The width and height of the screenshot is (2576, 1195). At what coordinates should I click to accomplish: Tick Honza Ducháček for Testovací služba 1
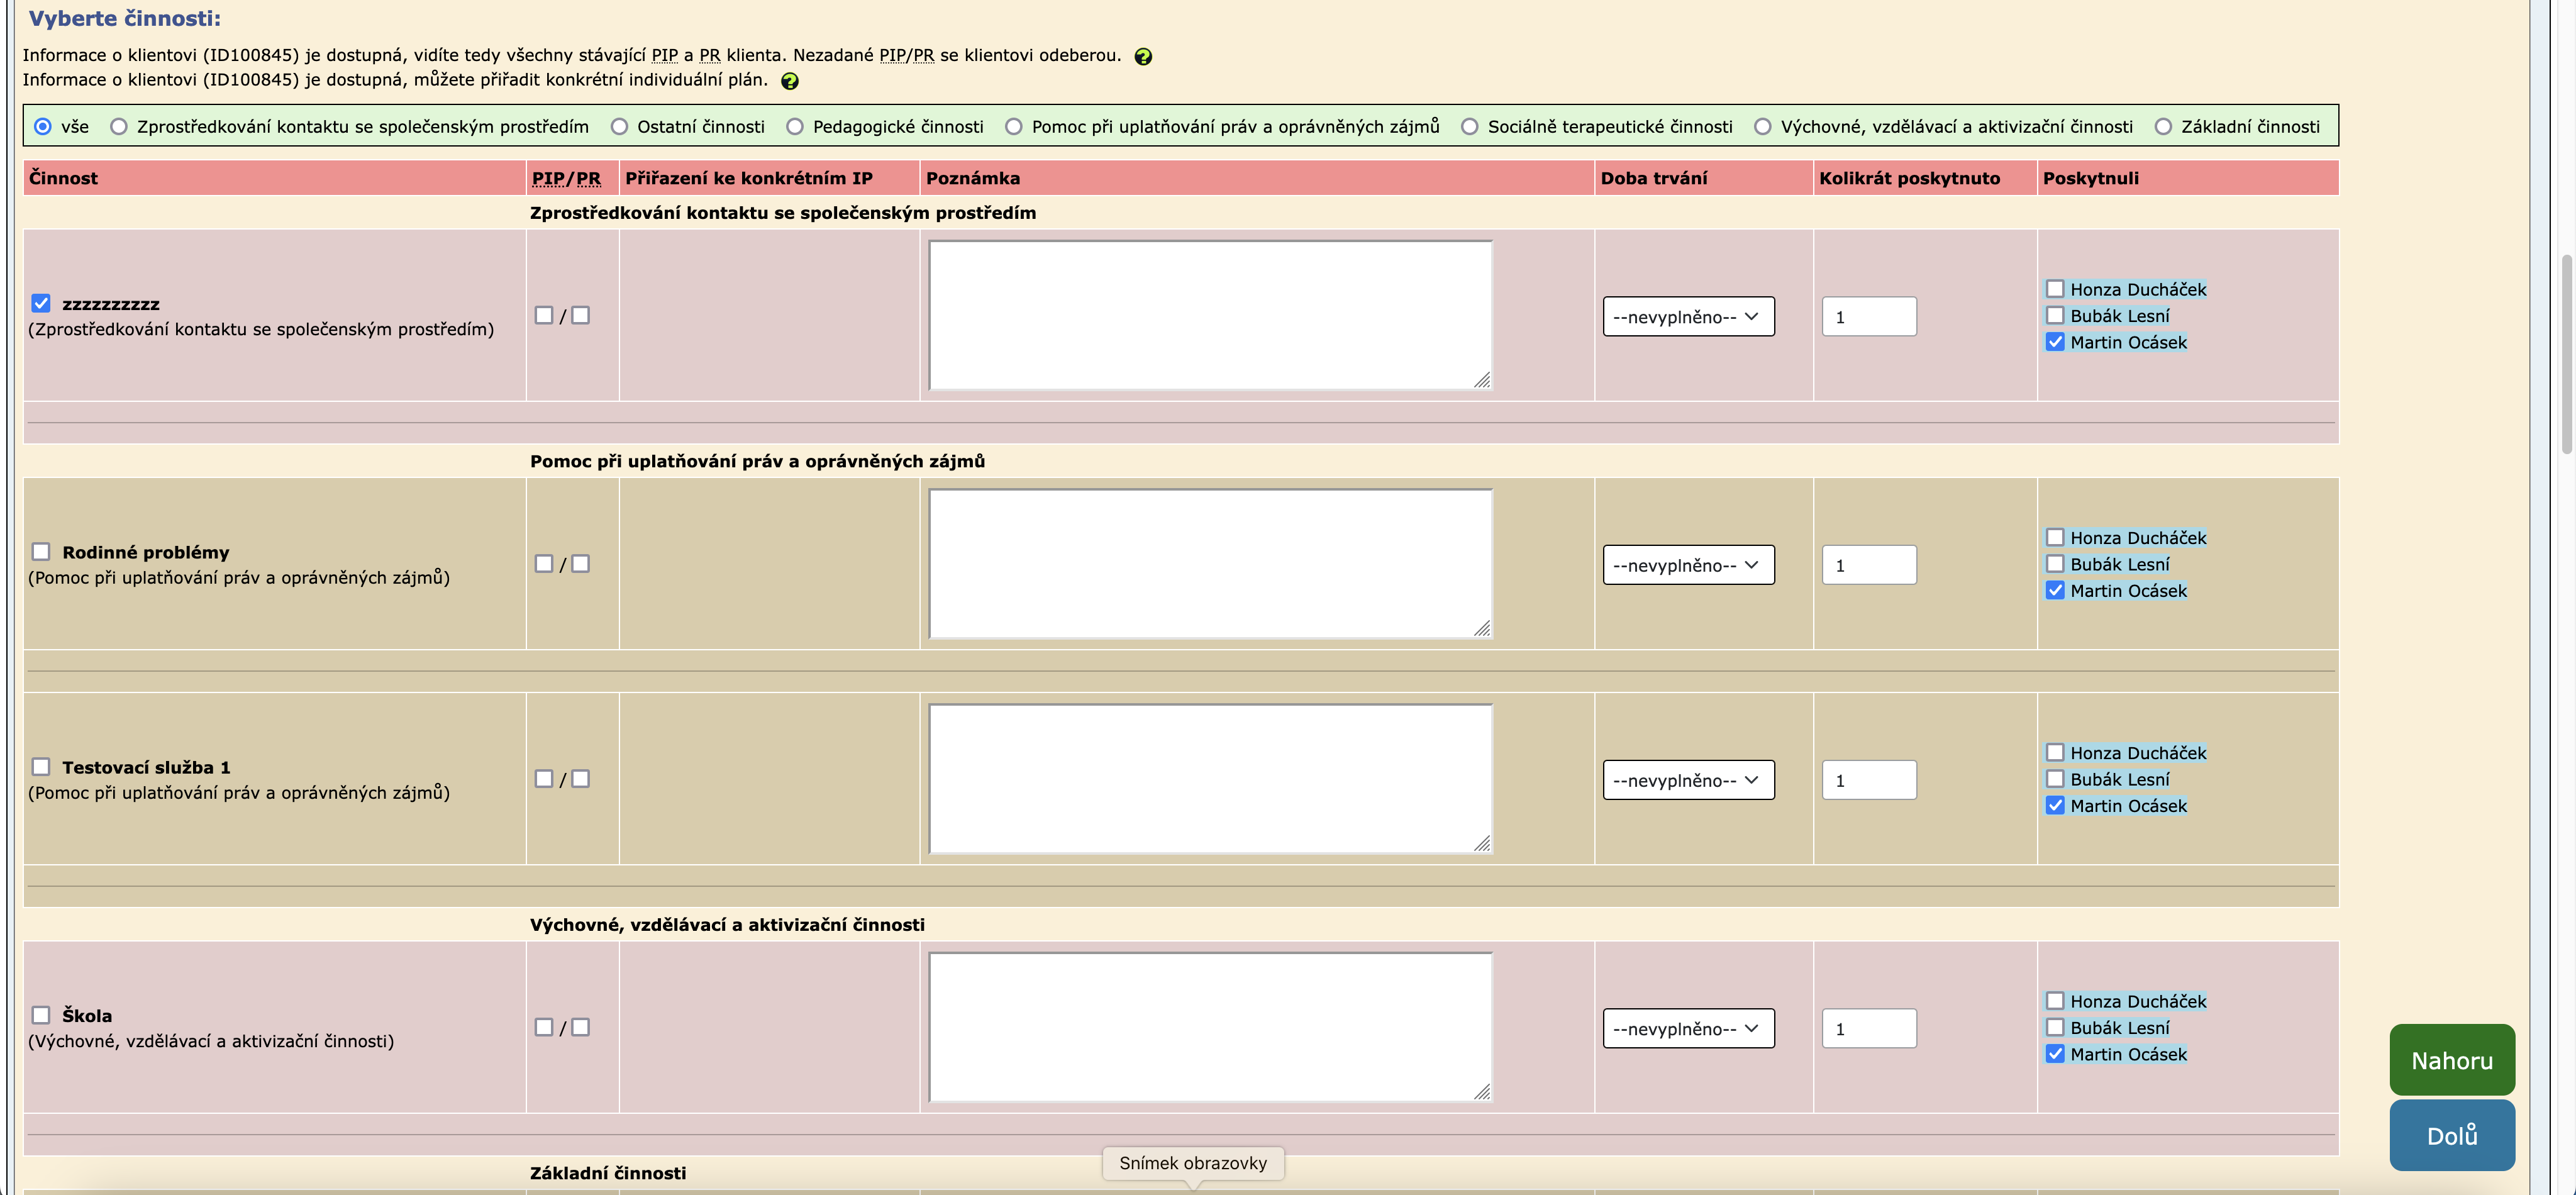(2055, 753)
